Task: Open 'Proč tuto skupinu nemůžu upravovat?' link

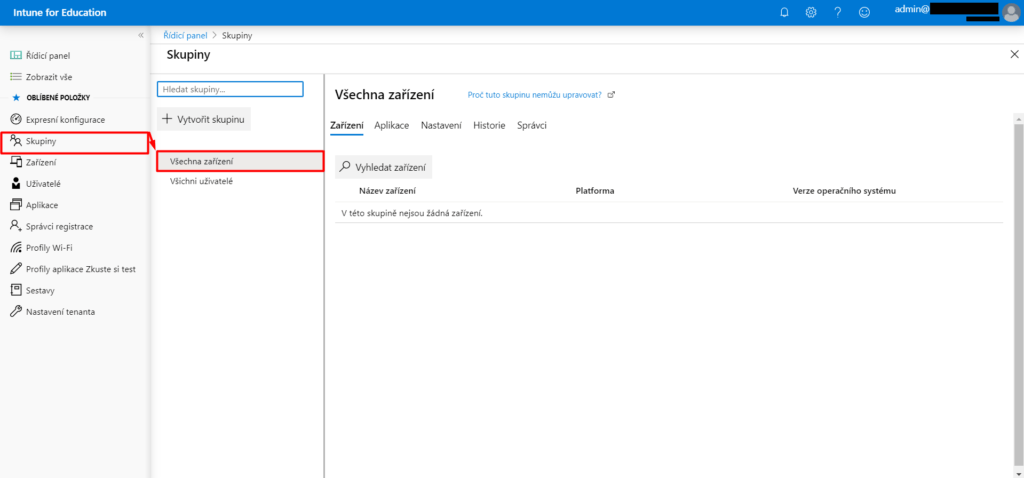Action: click(x=535, y=95)
